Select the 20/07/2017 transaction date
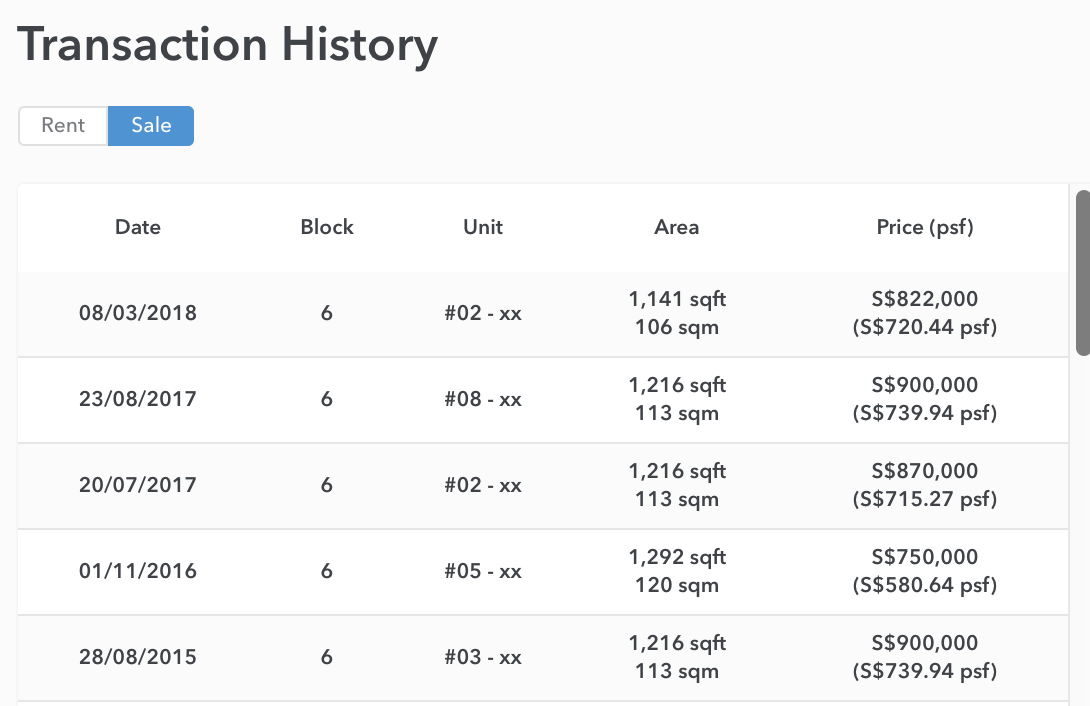Screen dimensions: 1090x706 (138, 485)
